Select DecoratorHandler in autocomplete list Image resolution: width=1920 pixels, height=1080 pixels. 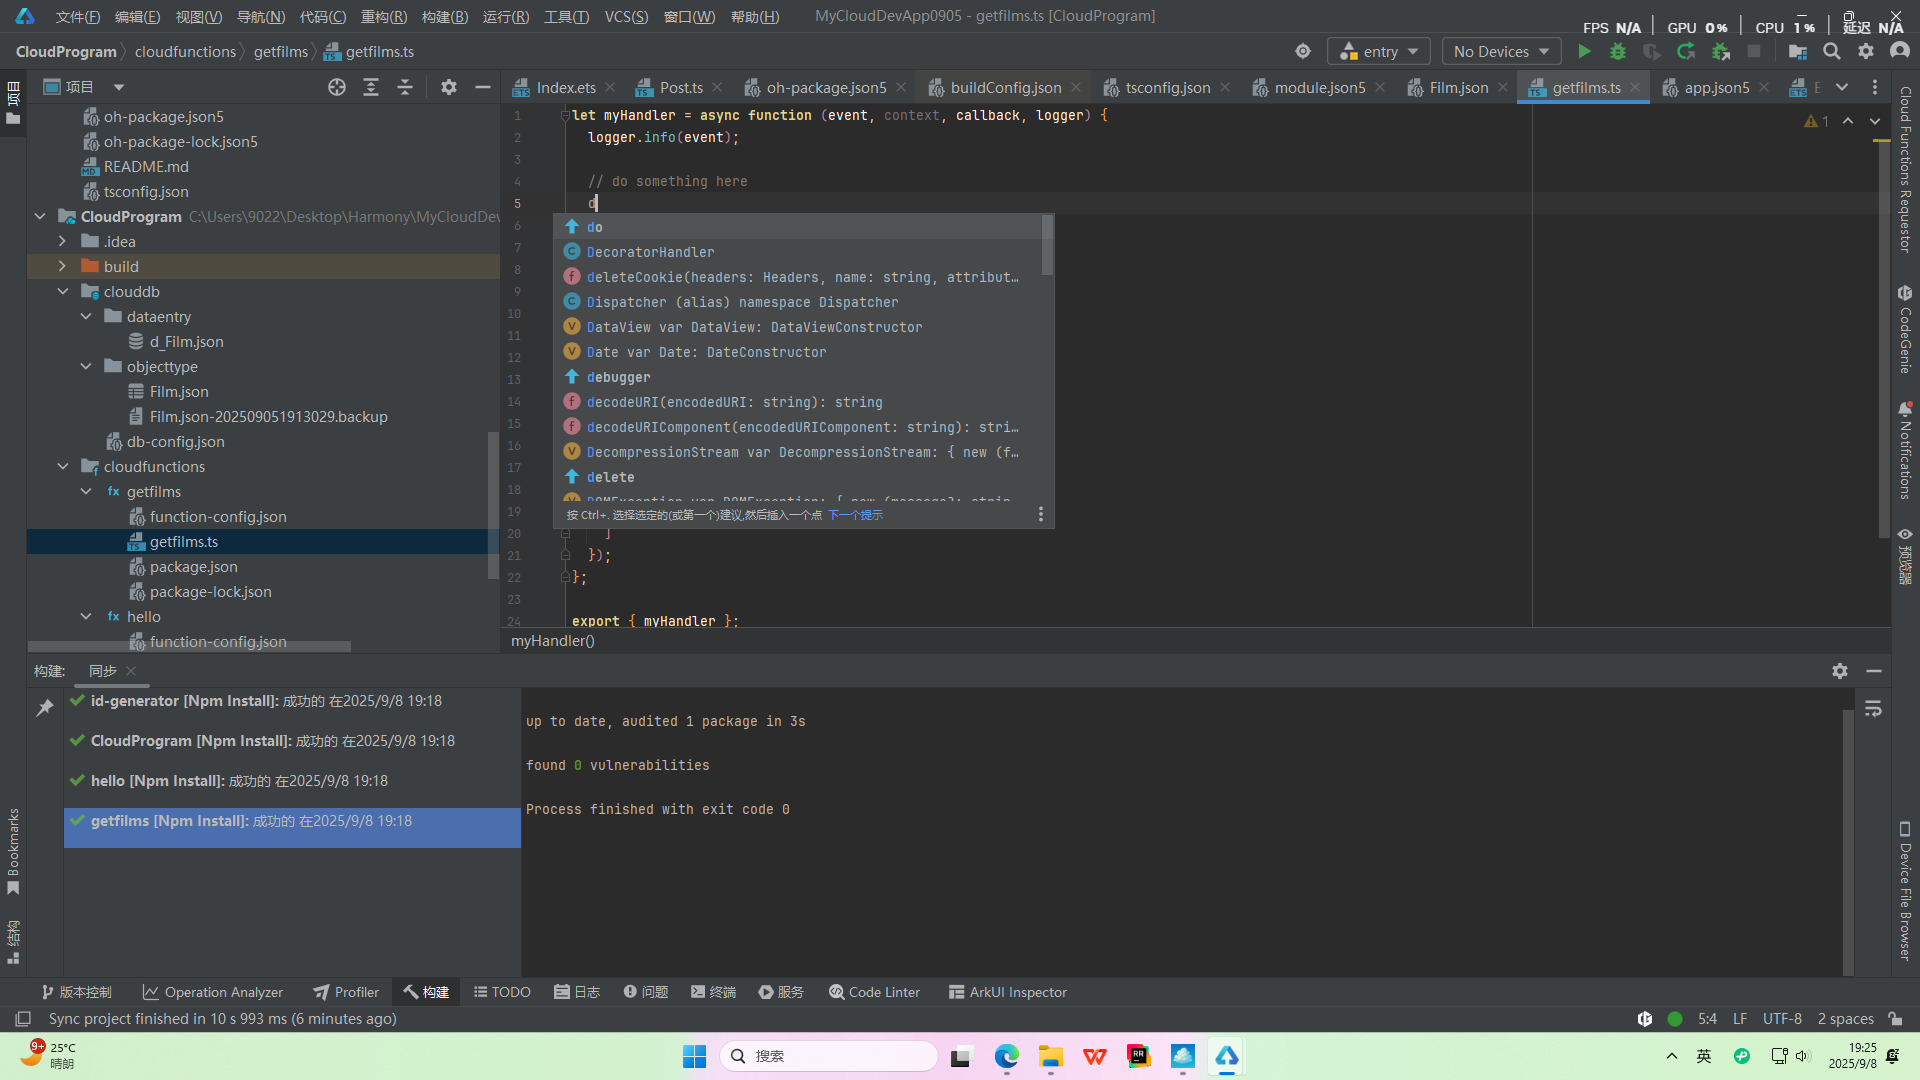tap(798, 252)
